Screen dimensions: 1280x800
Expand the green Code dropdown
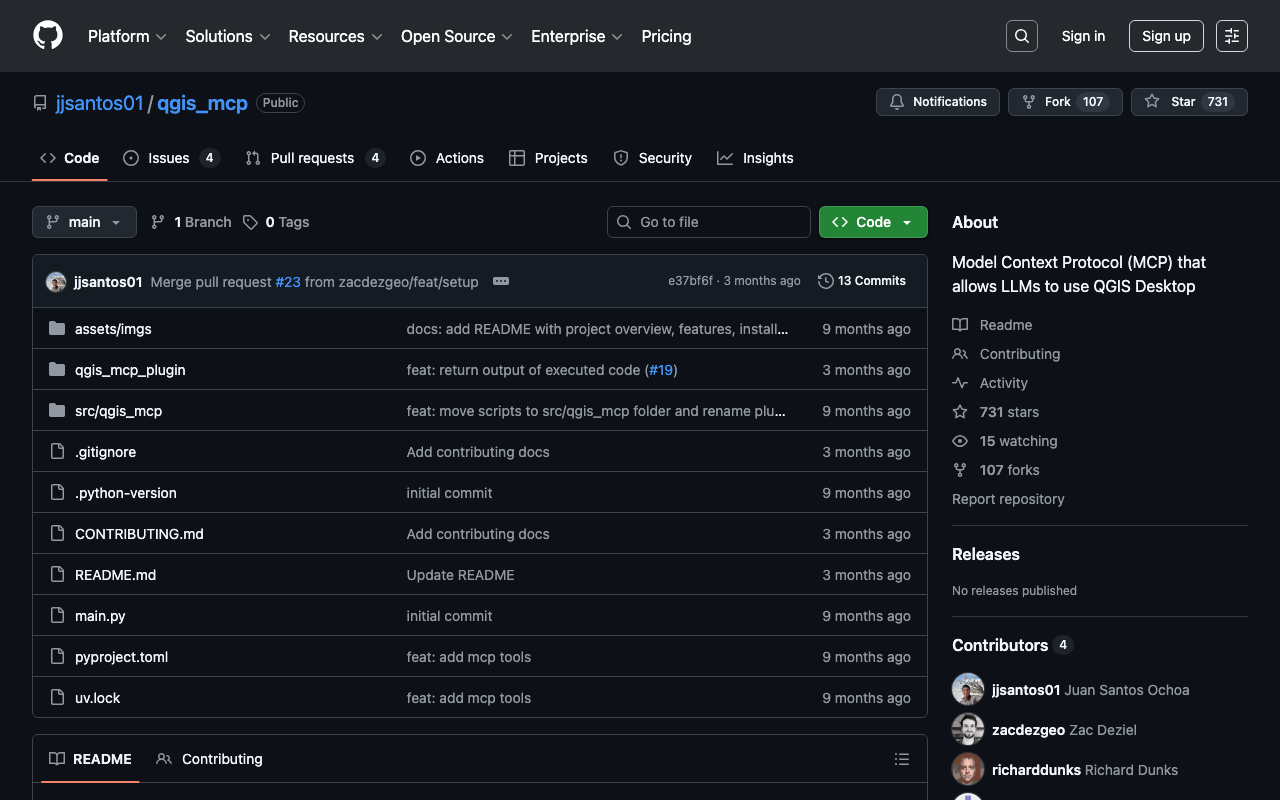point(872,222)
